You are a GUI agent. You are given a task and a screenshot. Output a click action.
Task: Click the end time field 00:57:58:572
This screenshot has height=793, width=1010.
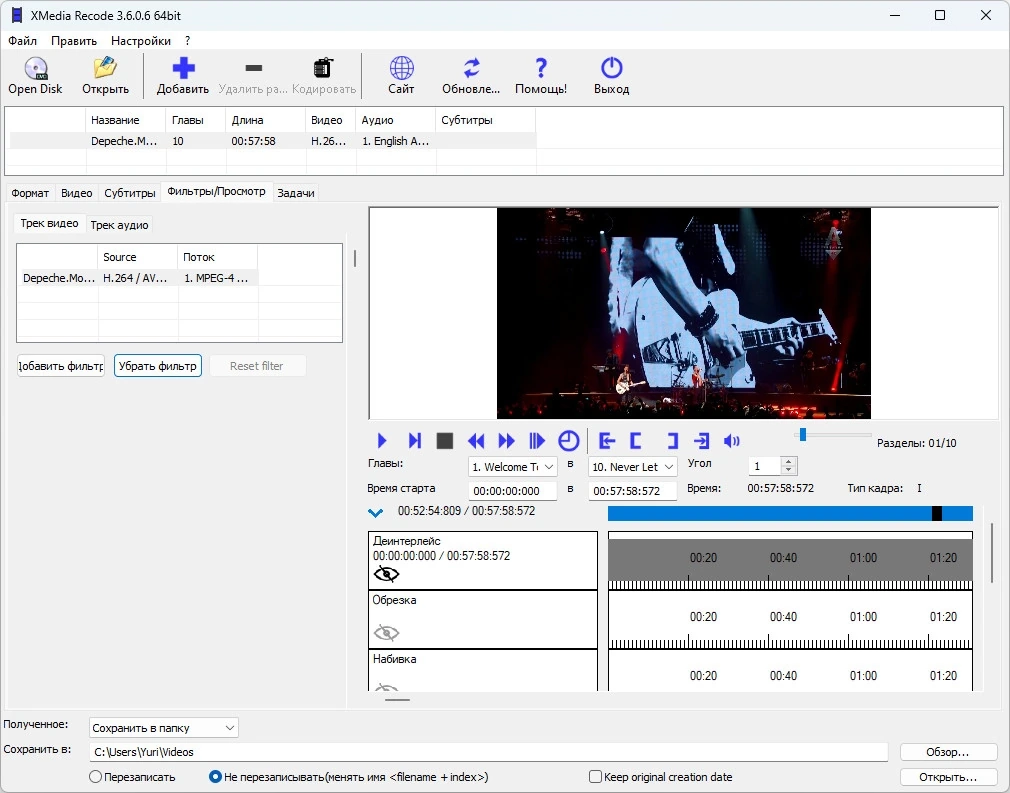pyautogui.click(x=633, y=491)
